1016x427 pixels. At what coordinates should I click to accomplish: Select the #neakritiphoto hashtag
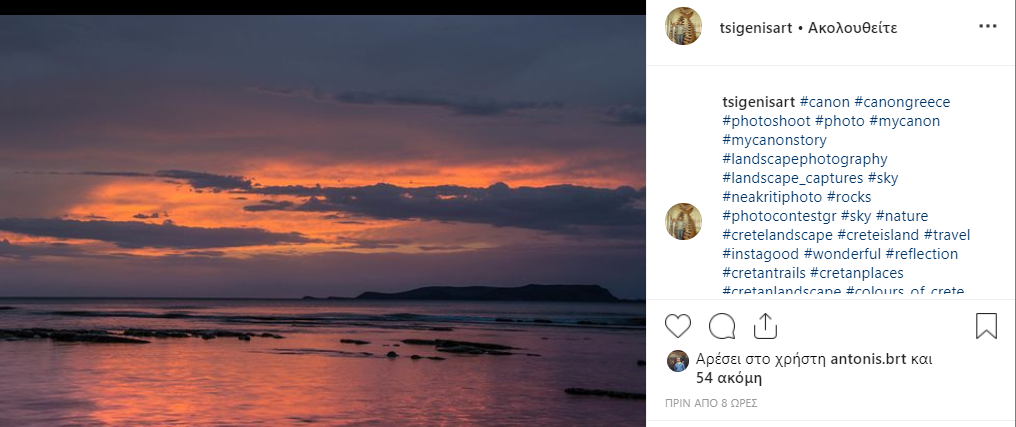pos(772,197)
